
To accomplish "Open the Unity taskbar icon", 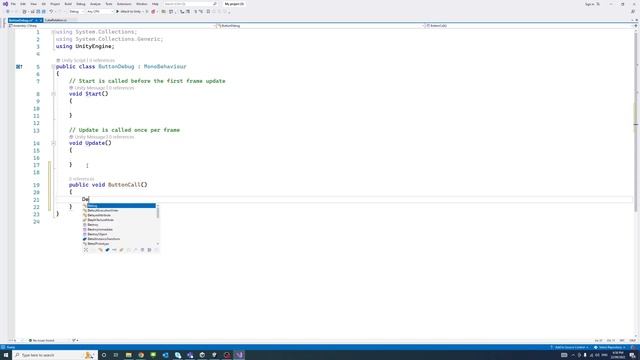I will (x=202, y=355).
